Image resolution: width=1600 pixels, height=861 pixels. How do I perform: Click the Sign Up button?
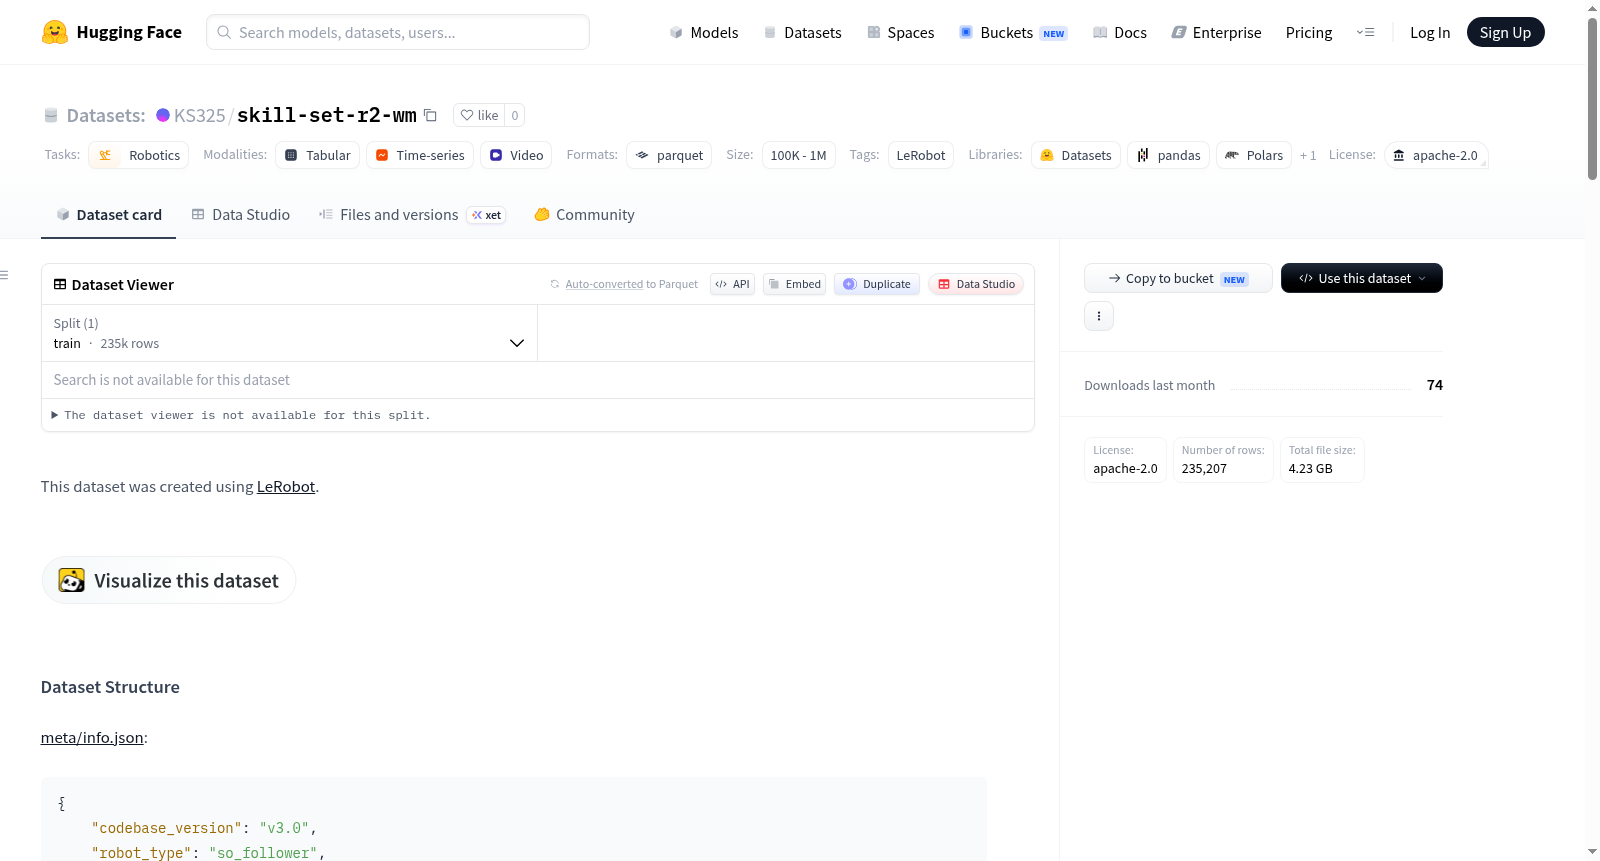tap(1506, 32)
